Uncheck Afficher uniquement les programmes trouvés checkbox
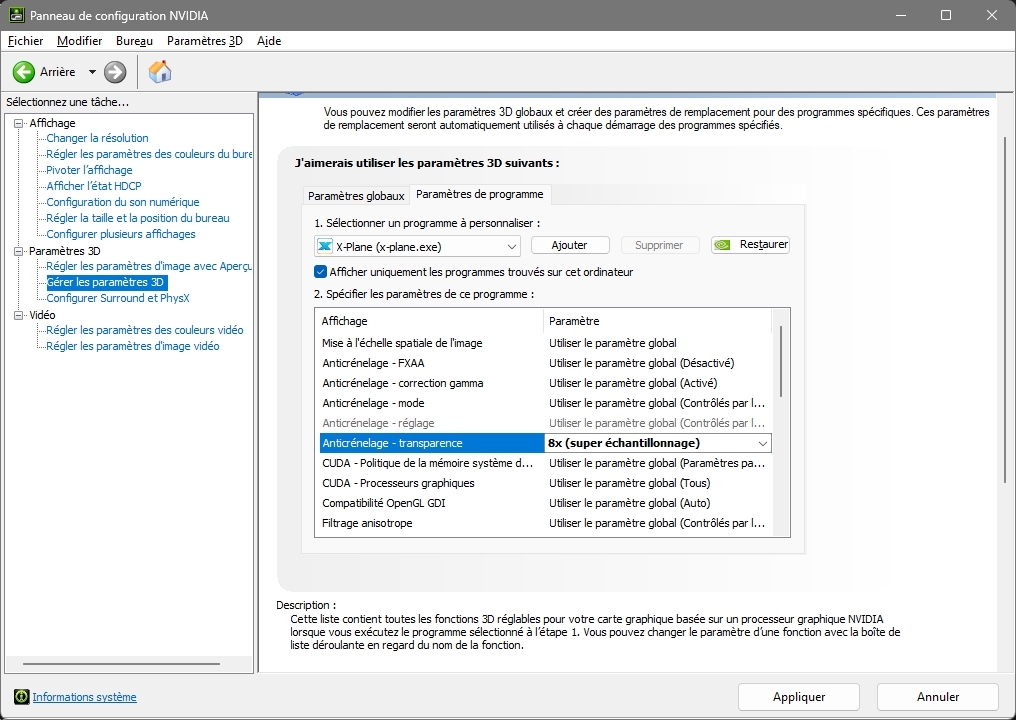This screenshot has width=1016, height=720. point(320,272)
